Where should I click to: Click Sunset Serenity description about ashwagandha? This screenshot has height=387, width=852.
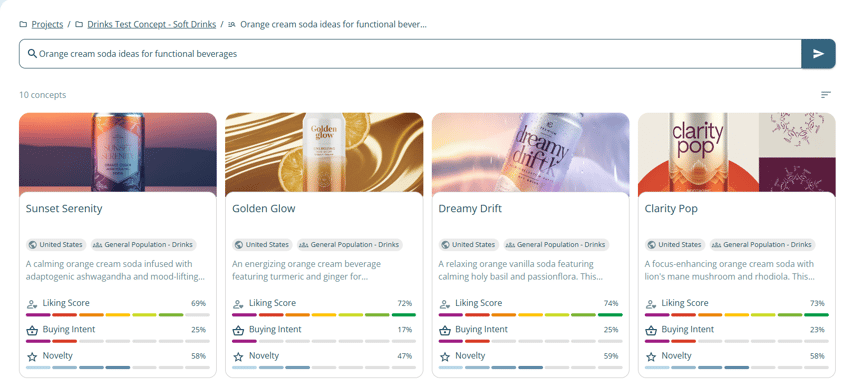115,270
